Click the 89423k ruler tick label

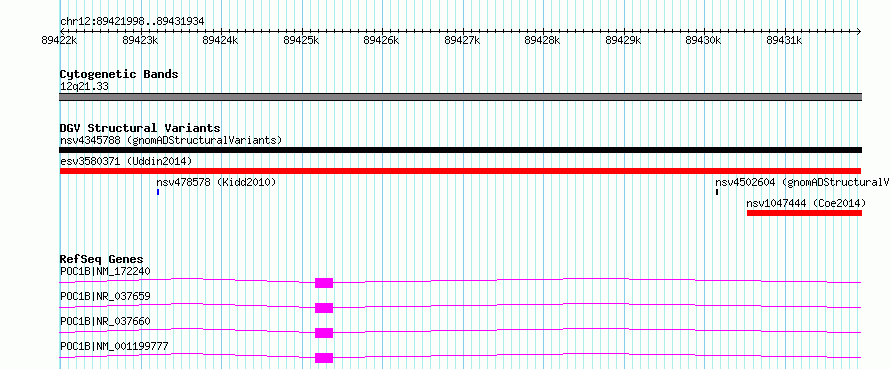pyautogui.click(x=140, y=40)
